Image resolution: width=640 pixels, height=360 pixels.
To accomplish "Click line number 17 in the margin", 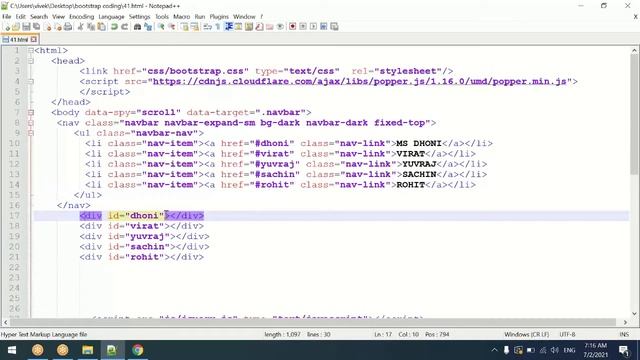I will point(14,216).
